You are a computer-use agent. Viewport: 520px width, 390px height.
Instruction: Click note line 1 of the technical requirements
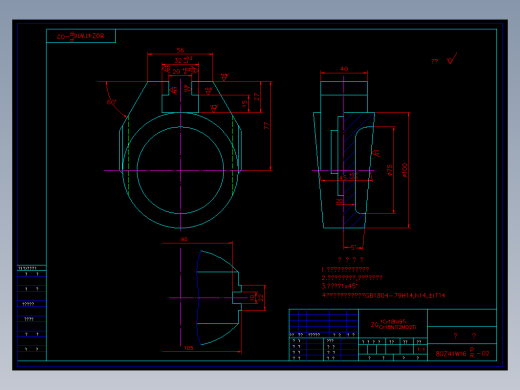345,269
